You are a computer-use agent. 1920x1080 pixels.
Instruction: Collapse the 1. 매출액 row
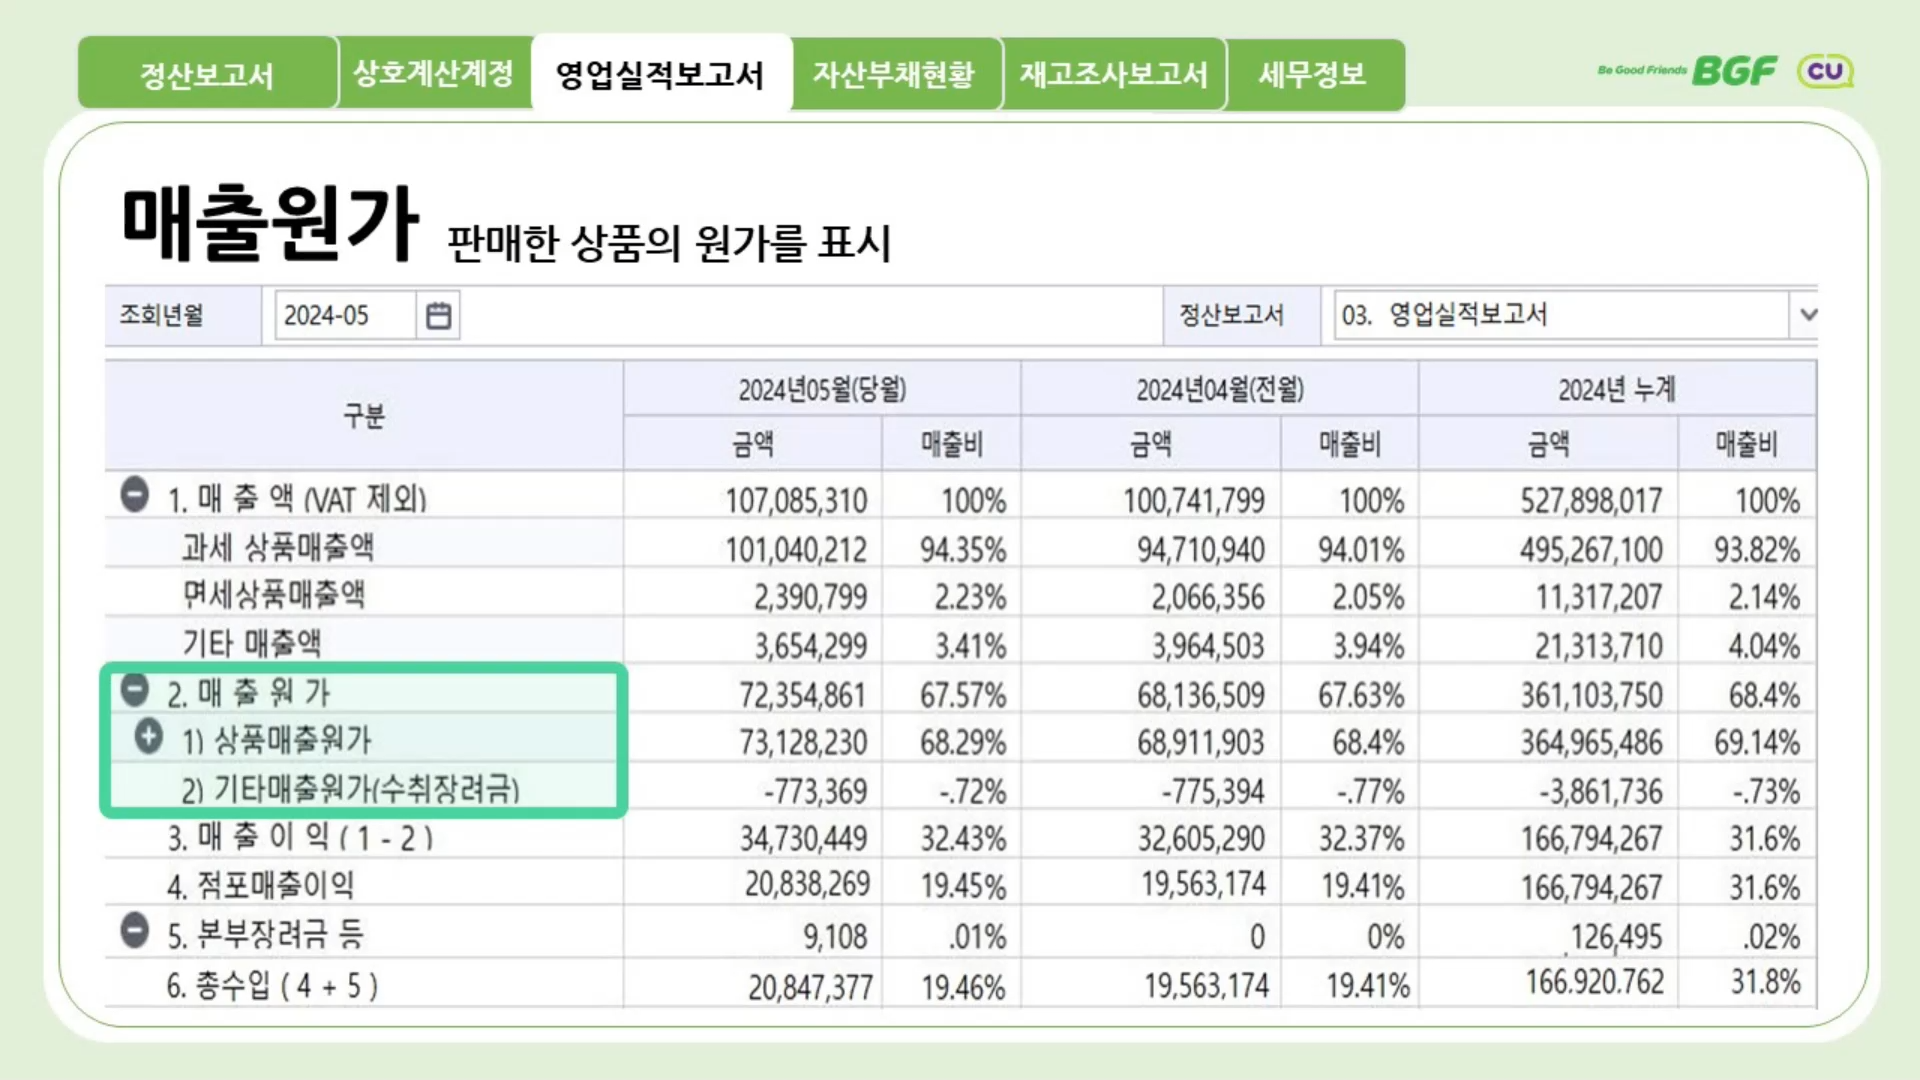click(x=135, y=495)
